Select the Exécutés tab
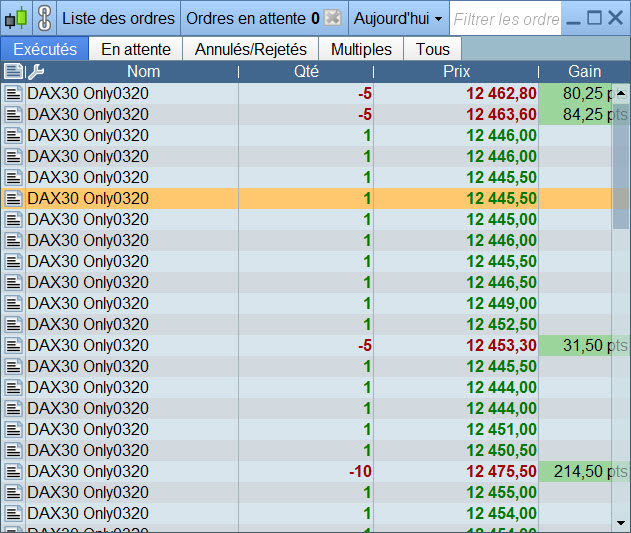 [45, 49]
